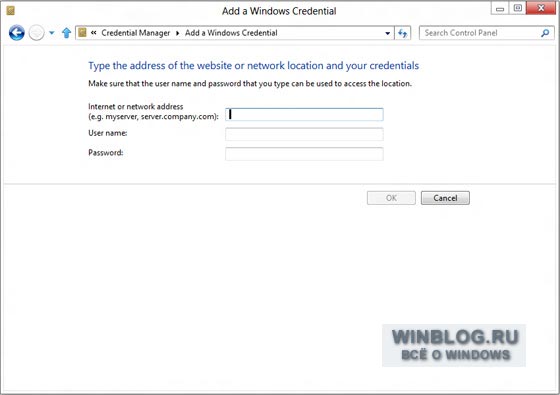Click the 'User name:' label
560x395 pixels.
coord(108,133)
